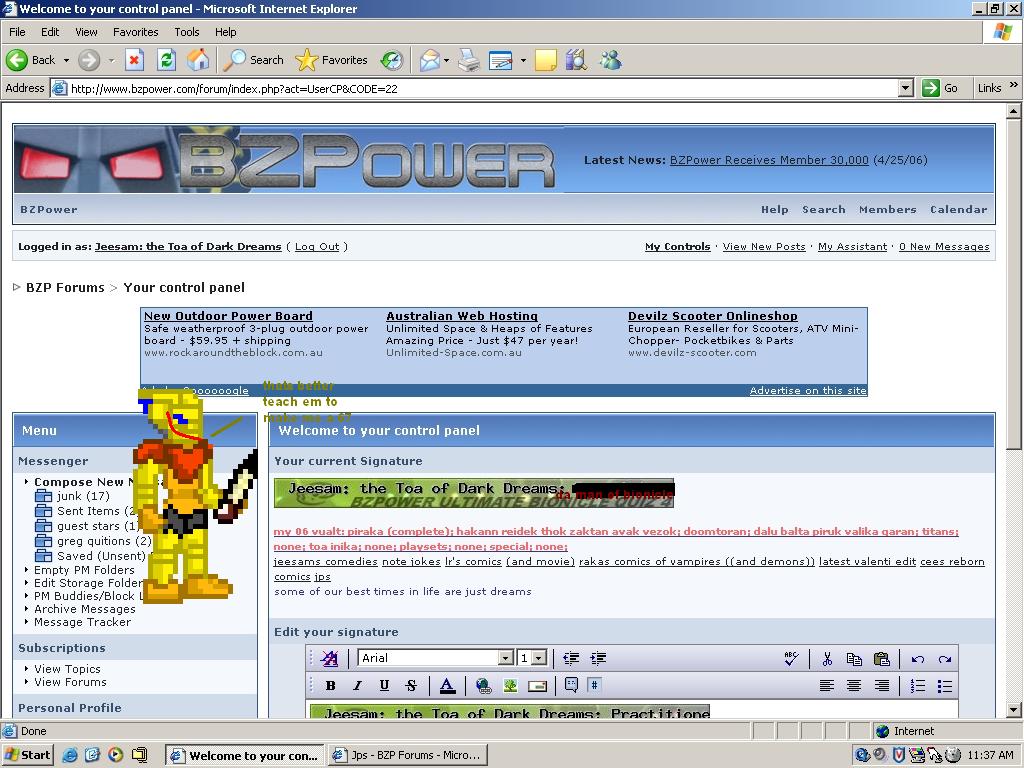Image resolution: width=1024 pixels, height=768 pixels.
Task: Switch to Jps - BZP Forums taskbar window
Action: 408,755
